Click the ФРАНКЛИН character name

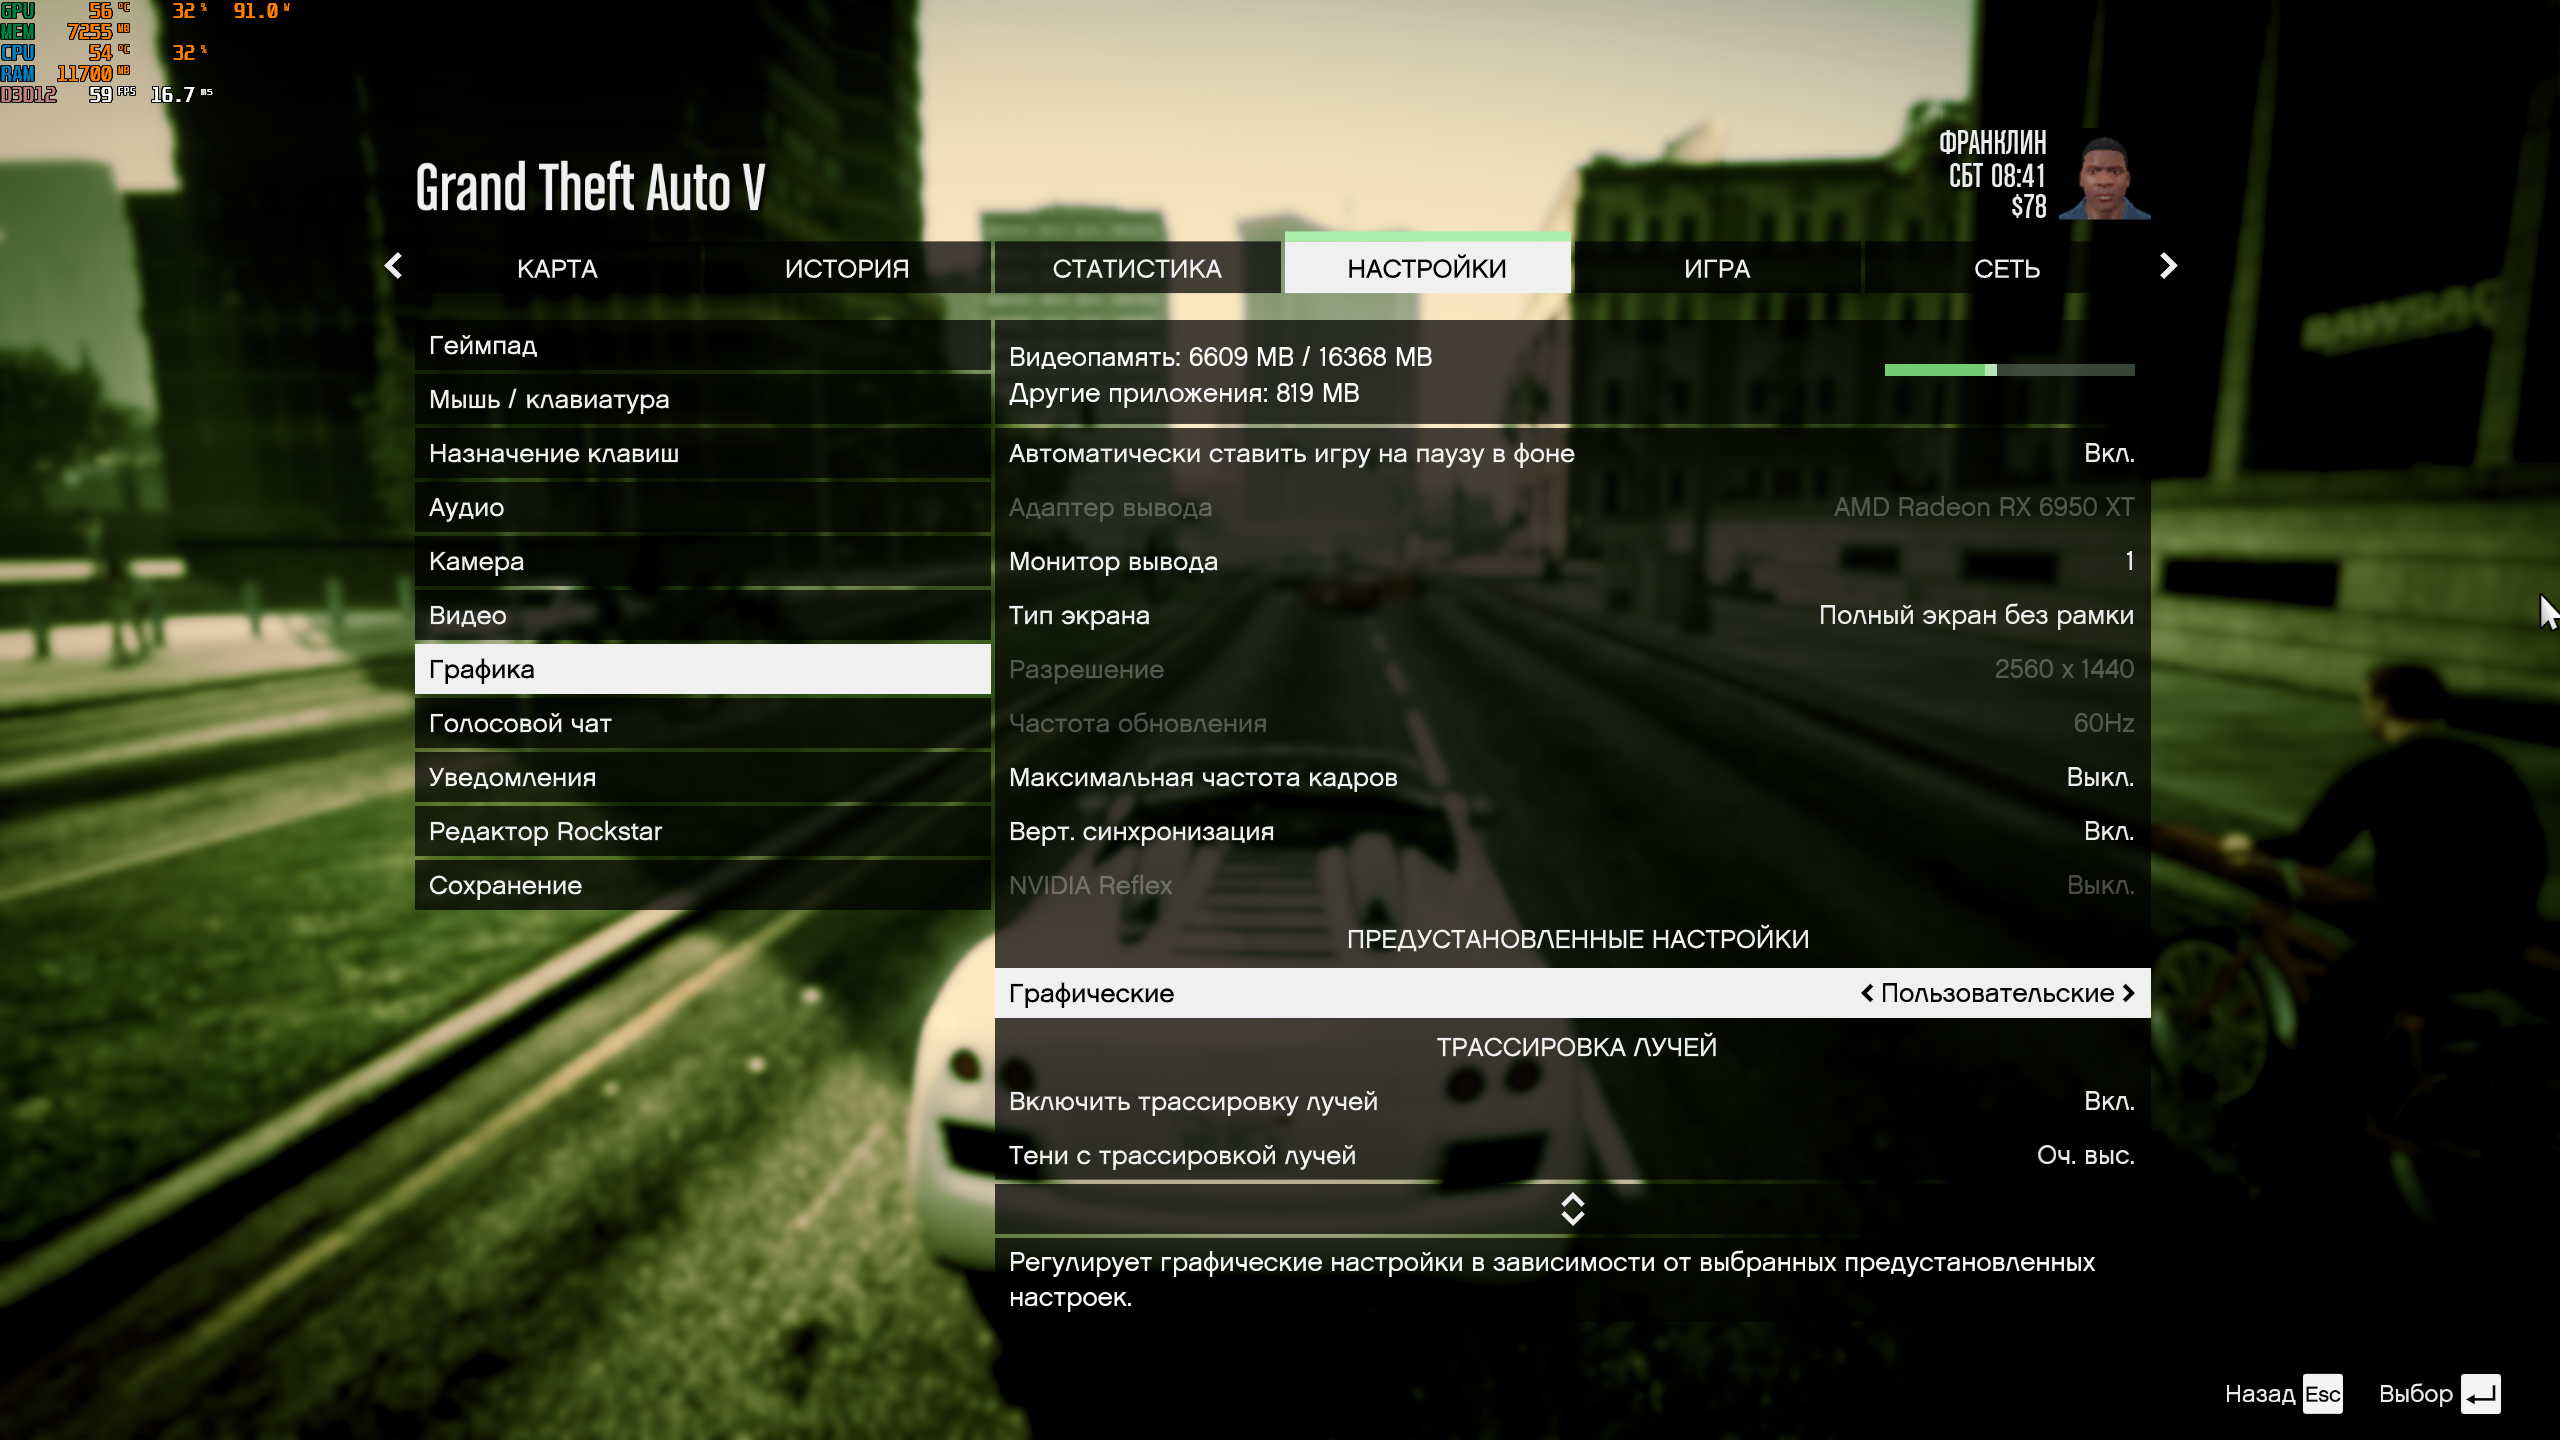click(x=1993, y=143)
